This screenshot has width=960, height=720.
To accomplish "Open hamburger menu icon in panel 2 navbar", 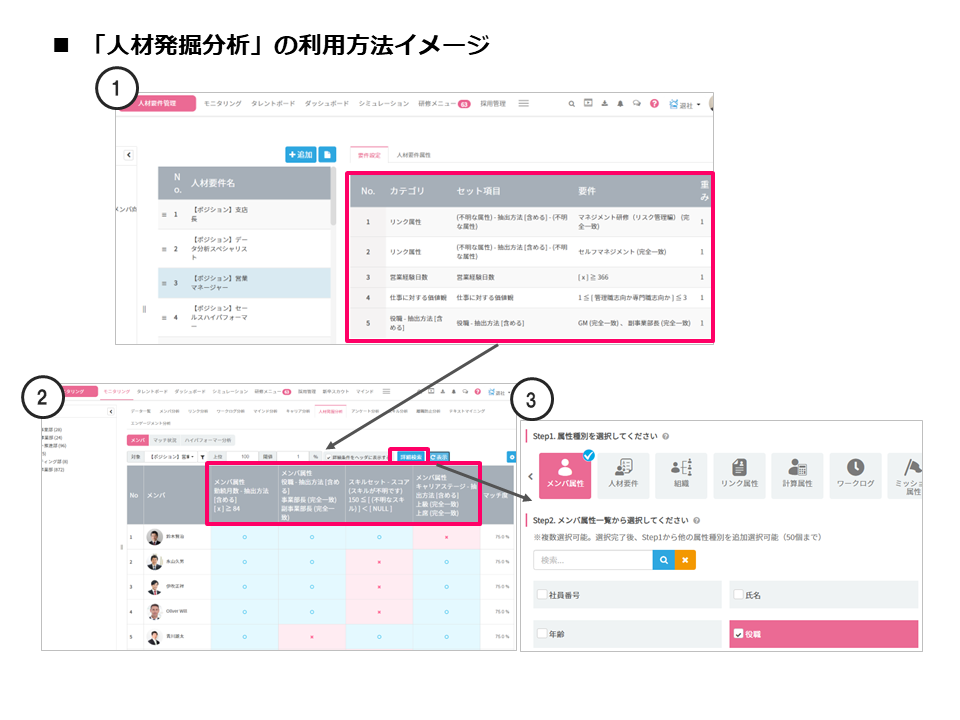I will [x=386, y=392].
